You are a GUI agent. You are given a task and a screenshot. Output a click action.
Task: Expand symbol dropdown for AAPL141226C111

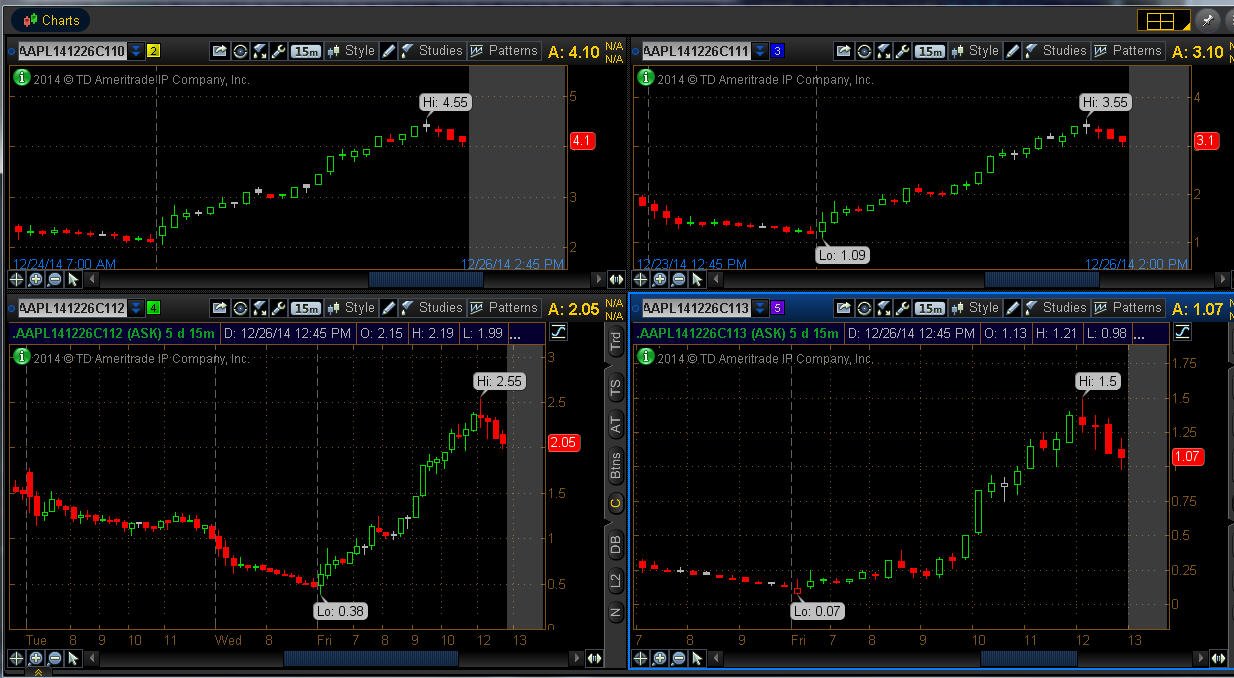(760, 51)
